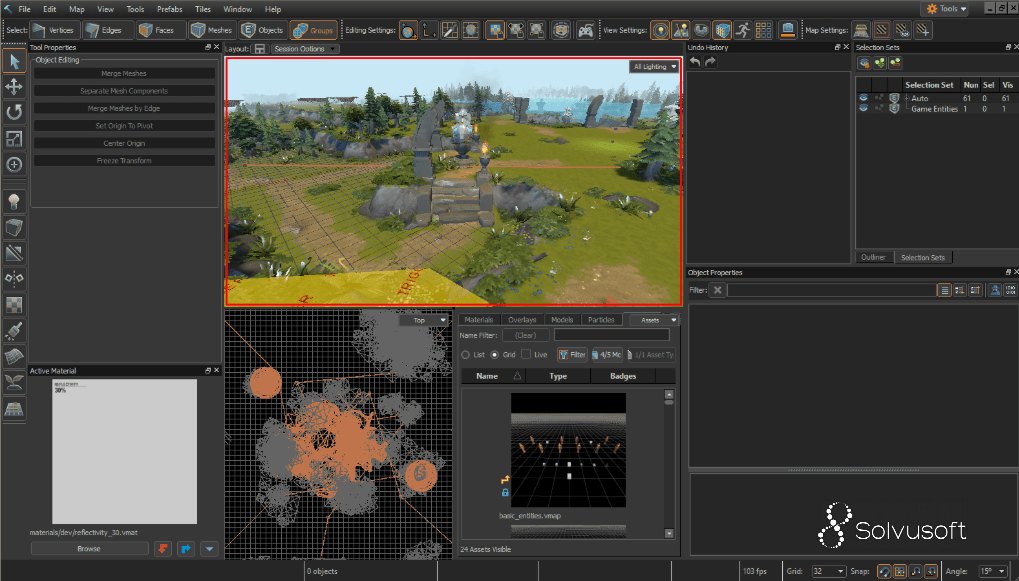
Task: Expand the Session Options dropdown
Action: [x=305, y=48]
